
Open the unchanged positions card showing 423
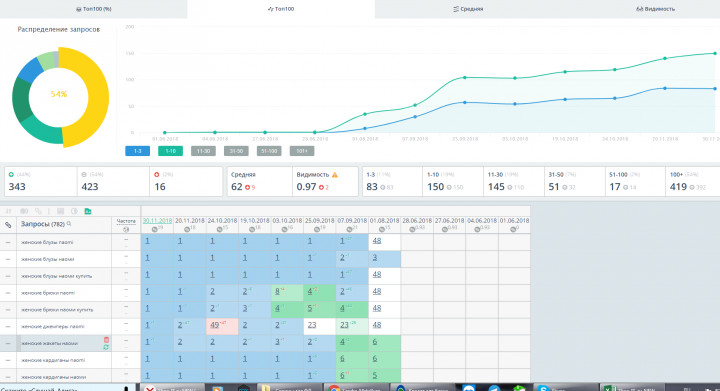113,182
